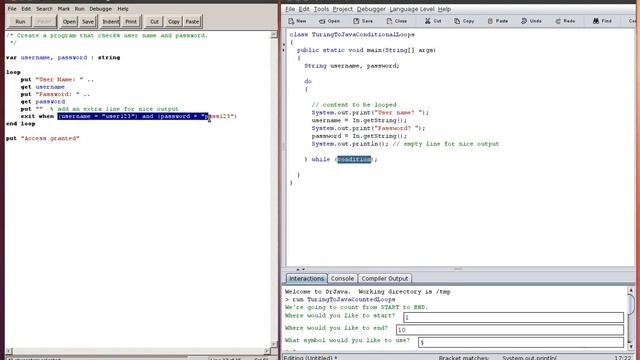
Task: Click the Open button in Turing toolbar
Action: (x=69, y=22)
